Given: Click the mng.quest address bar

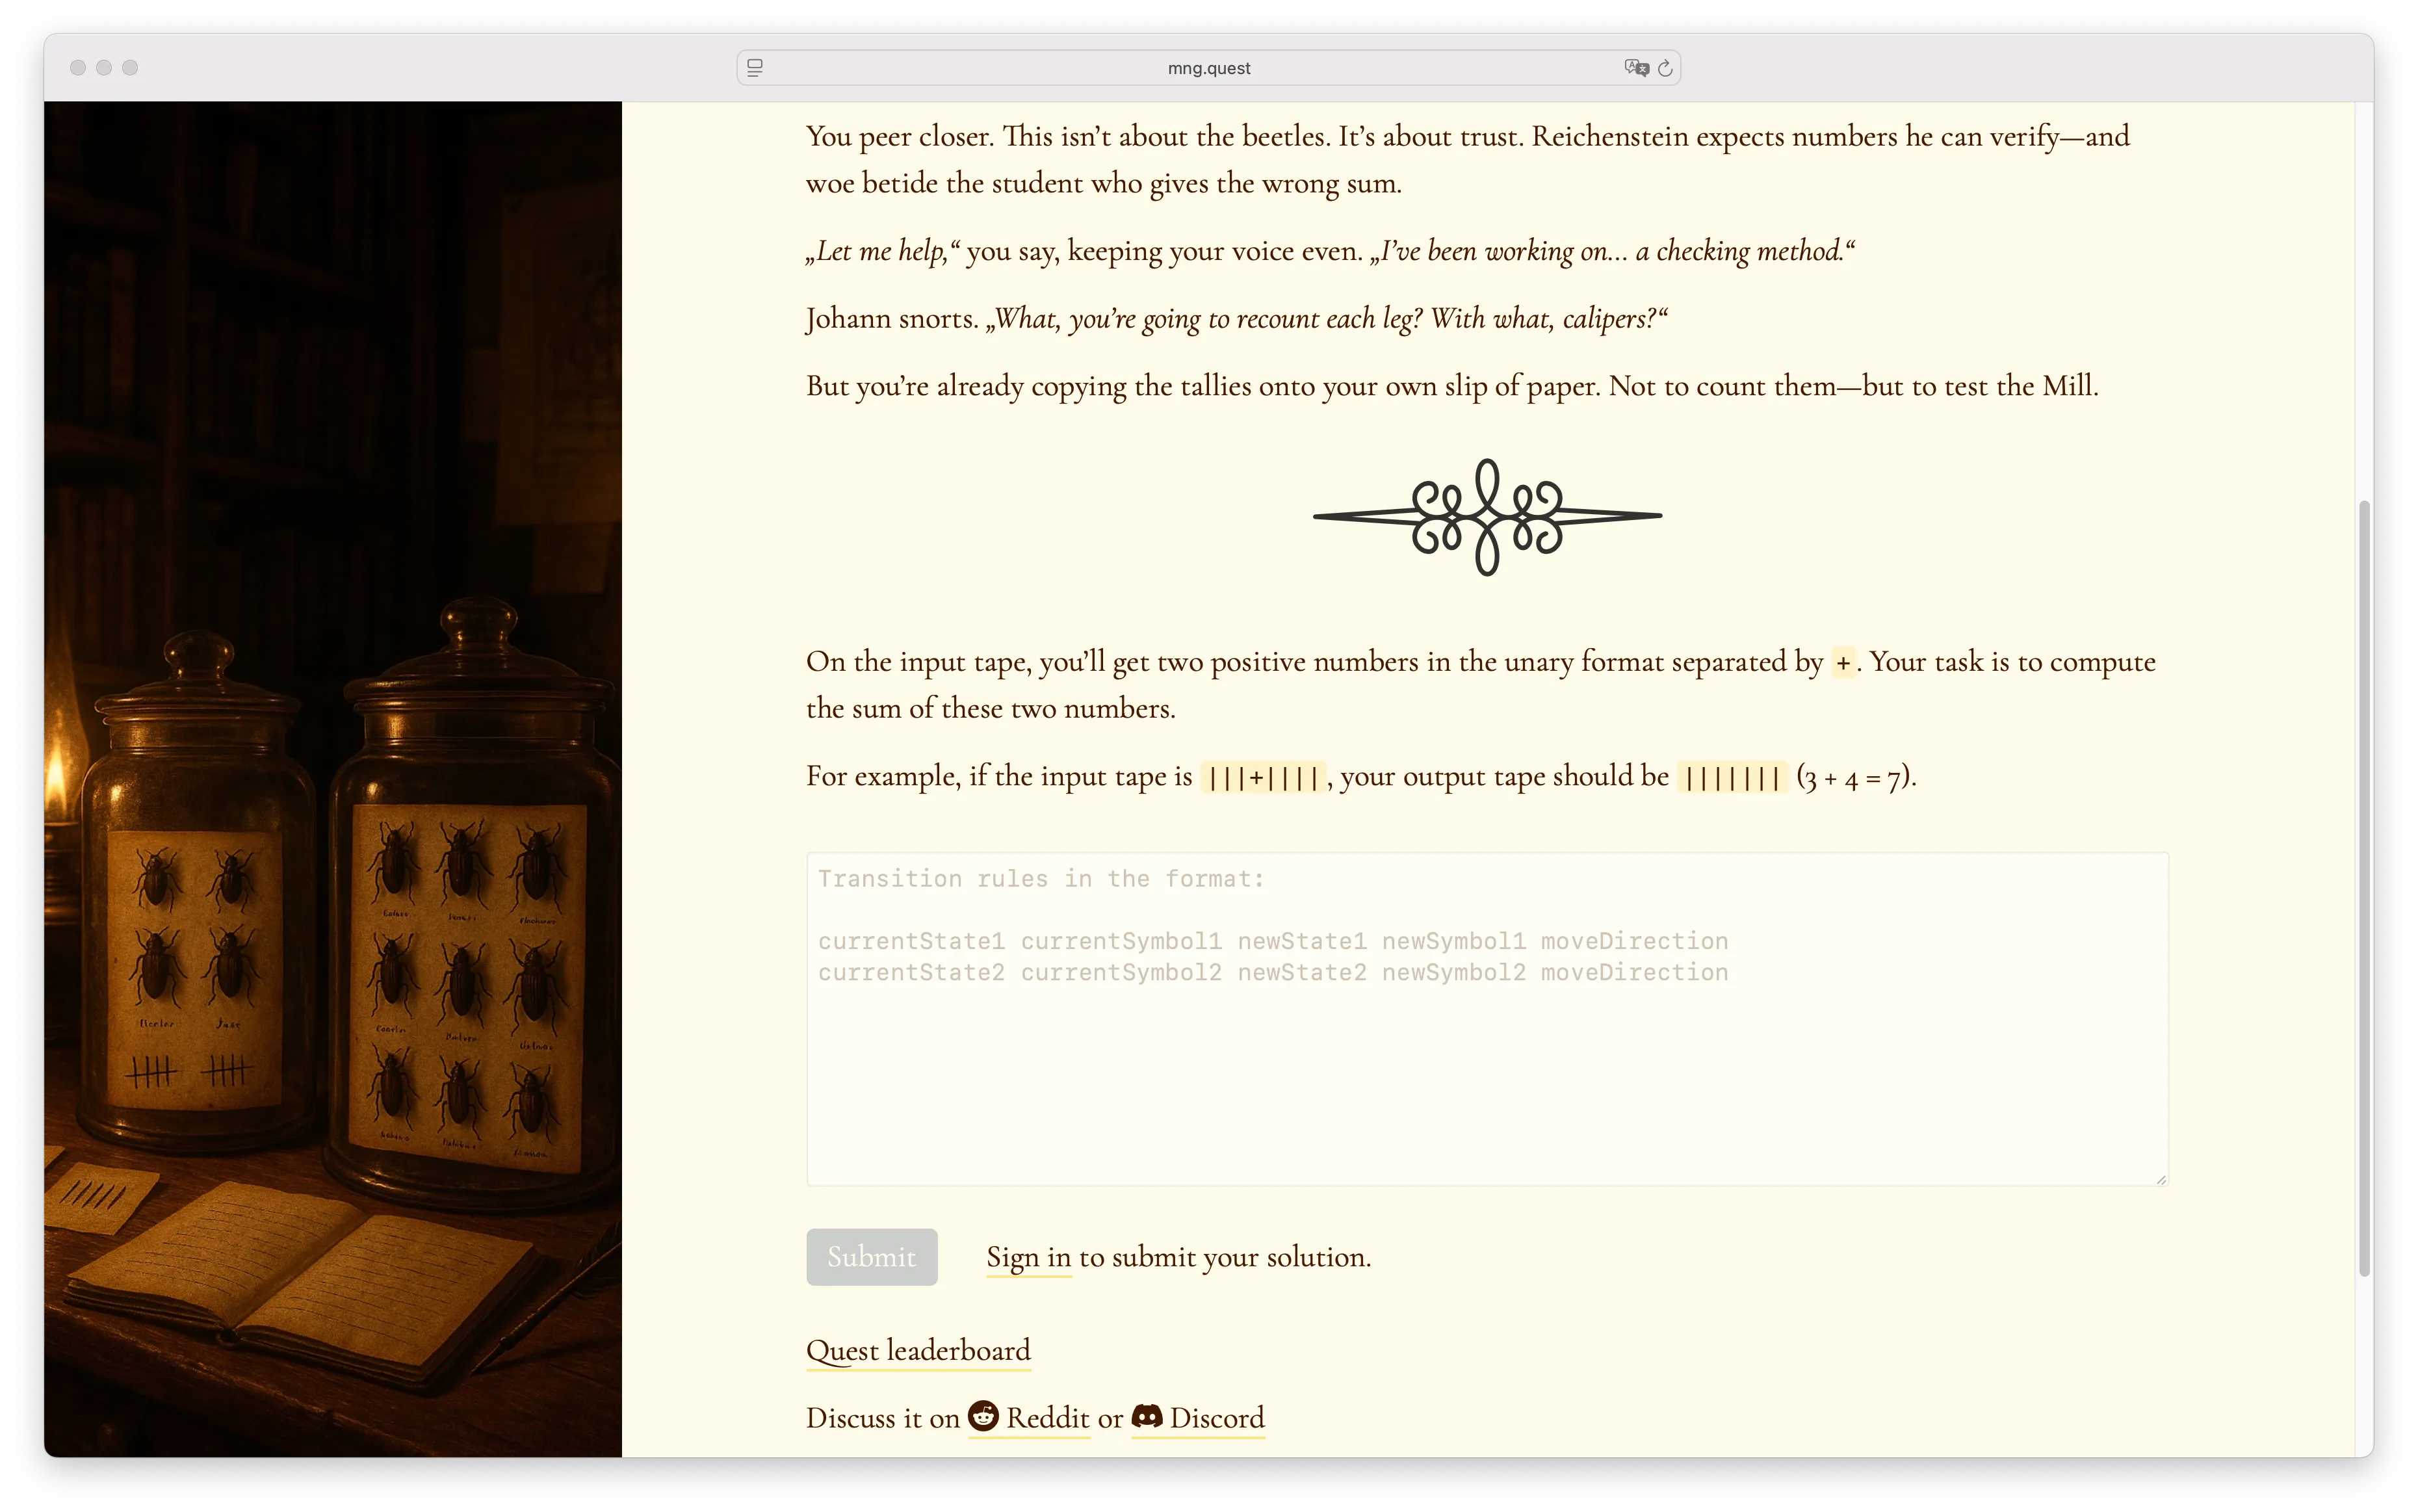Looking at the screenshot, I should tap(1208, 68).
